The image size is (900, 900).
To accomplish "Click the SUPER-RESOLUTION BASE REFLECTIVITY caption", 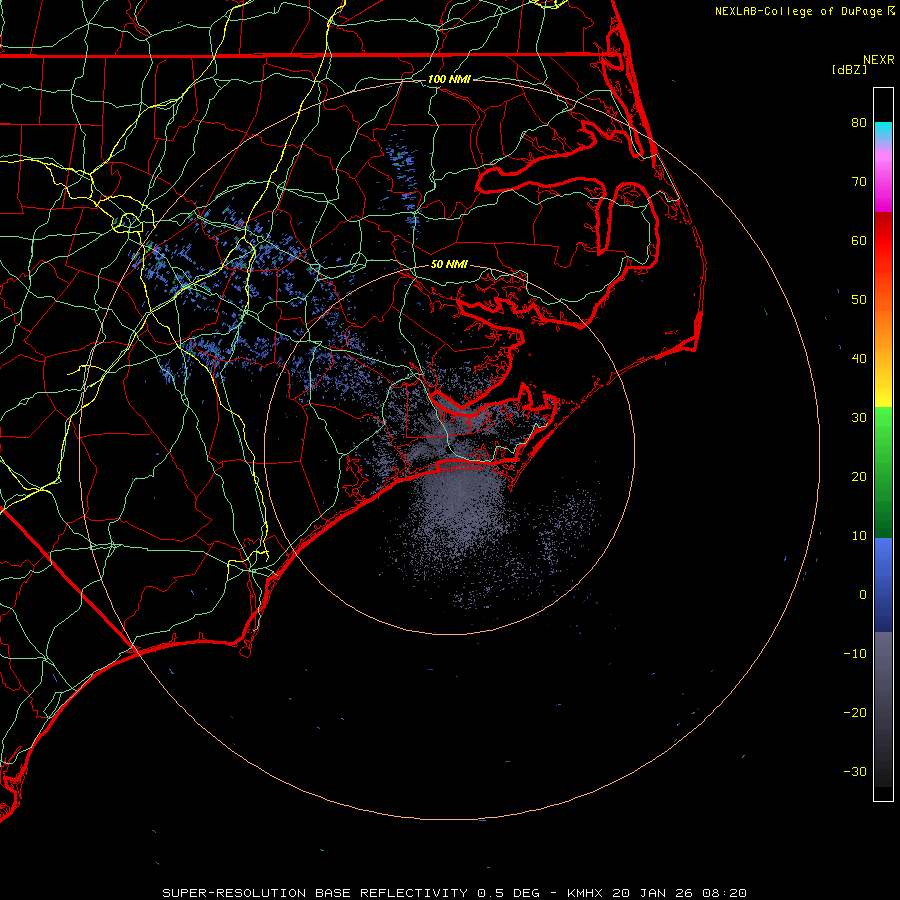I will [x=315, y=893].
